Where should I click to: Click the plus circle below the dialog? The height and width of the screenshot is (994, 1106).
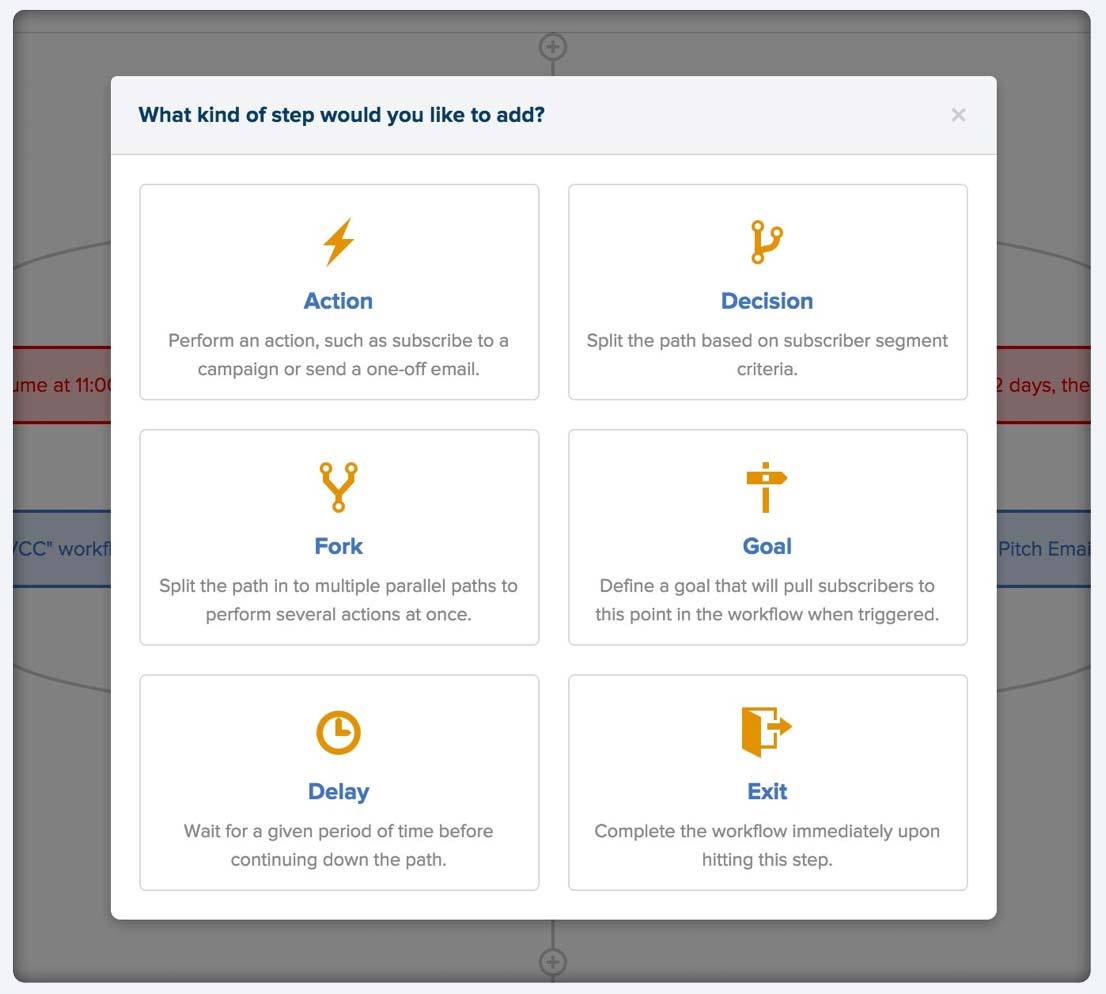pos(553,962)
